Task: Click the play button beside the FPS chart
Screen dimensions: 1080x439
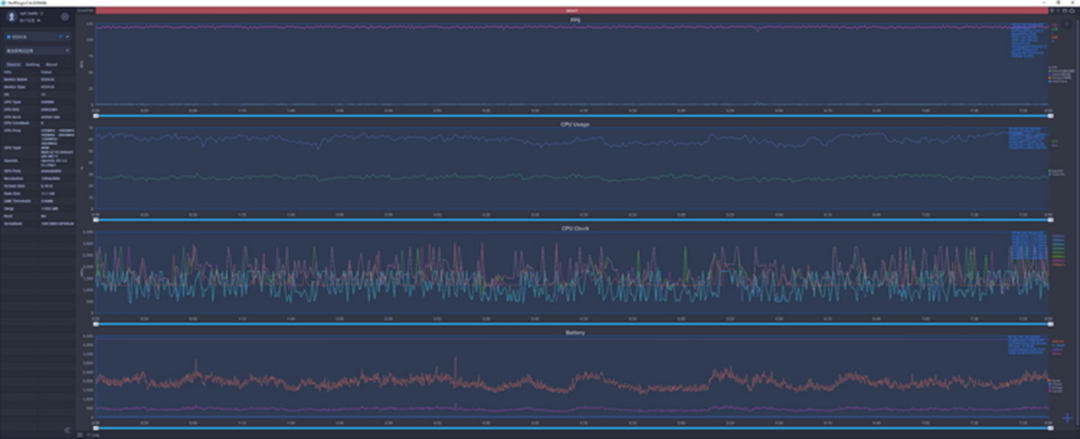Action: point(1067,24)
